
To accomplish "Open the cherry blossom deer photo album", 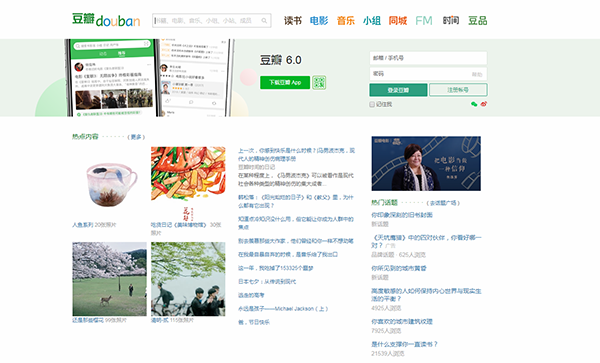I will 109,279.
